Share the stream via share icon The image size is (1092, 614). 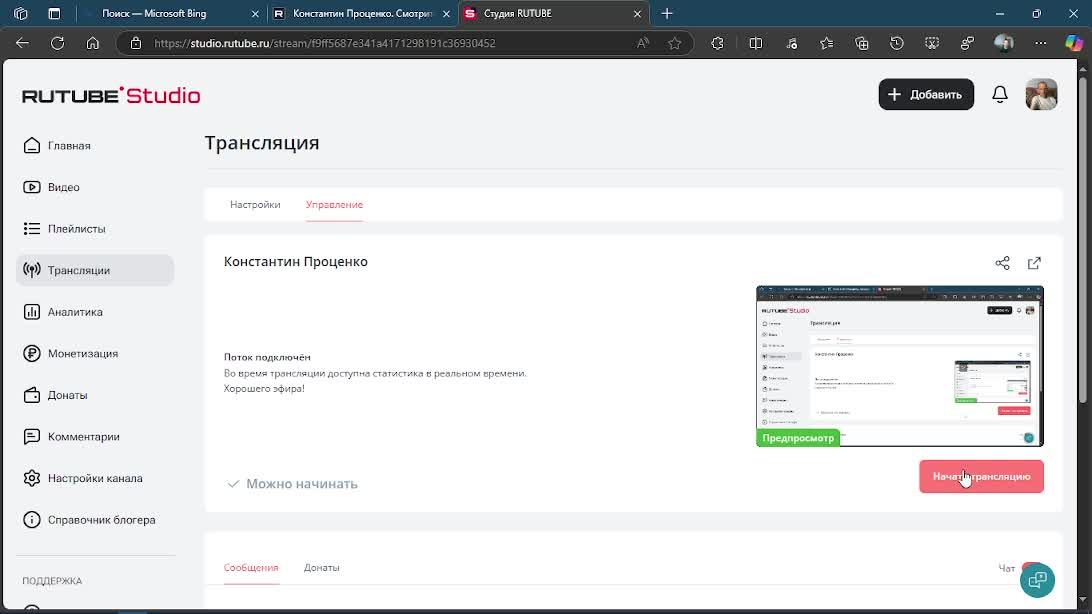tap(1002, 263)
